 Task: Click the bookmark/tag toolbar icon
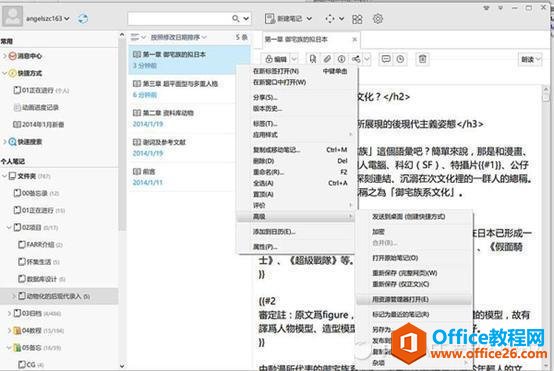313,59
